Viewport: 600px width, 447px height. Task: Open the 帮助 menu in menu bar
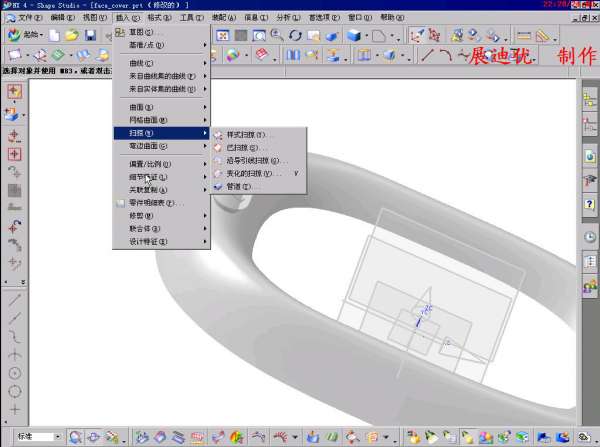(387, 18)
